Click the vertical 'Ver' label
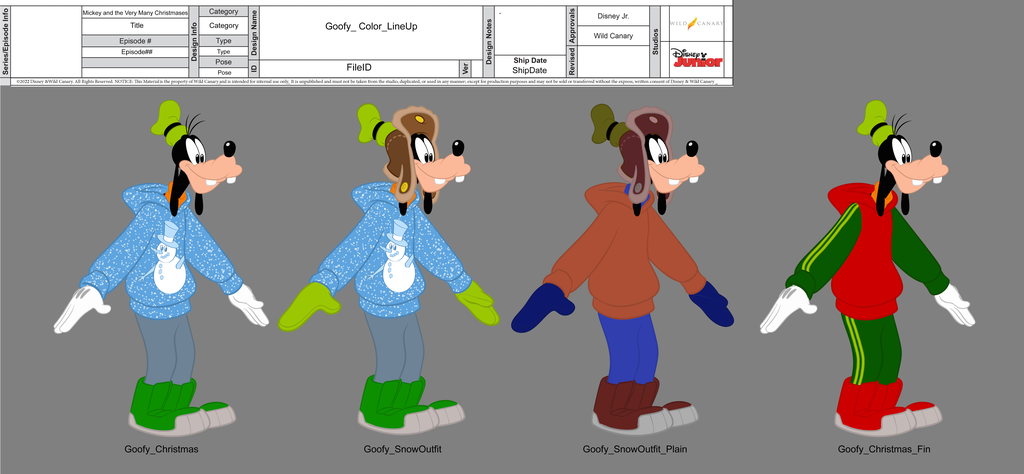The height and width of the screenshot is (474, 1024). pyautogui.click(x=465, y=68)
